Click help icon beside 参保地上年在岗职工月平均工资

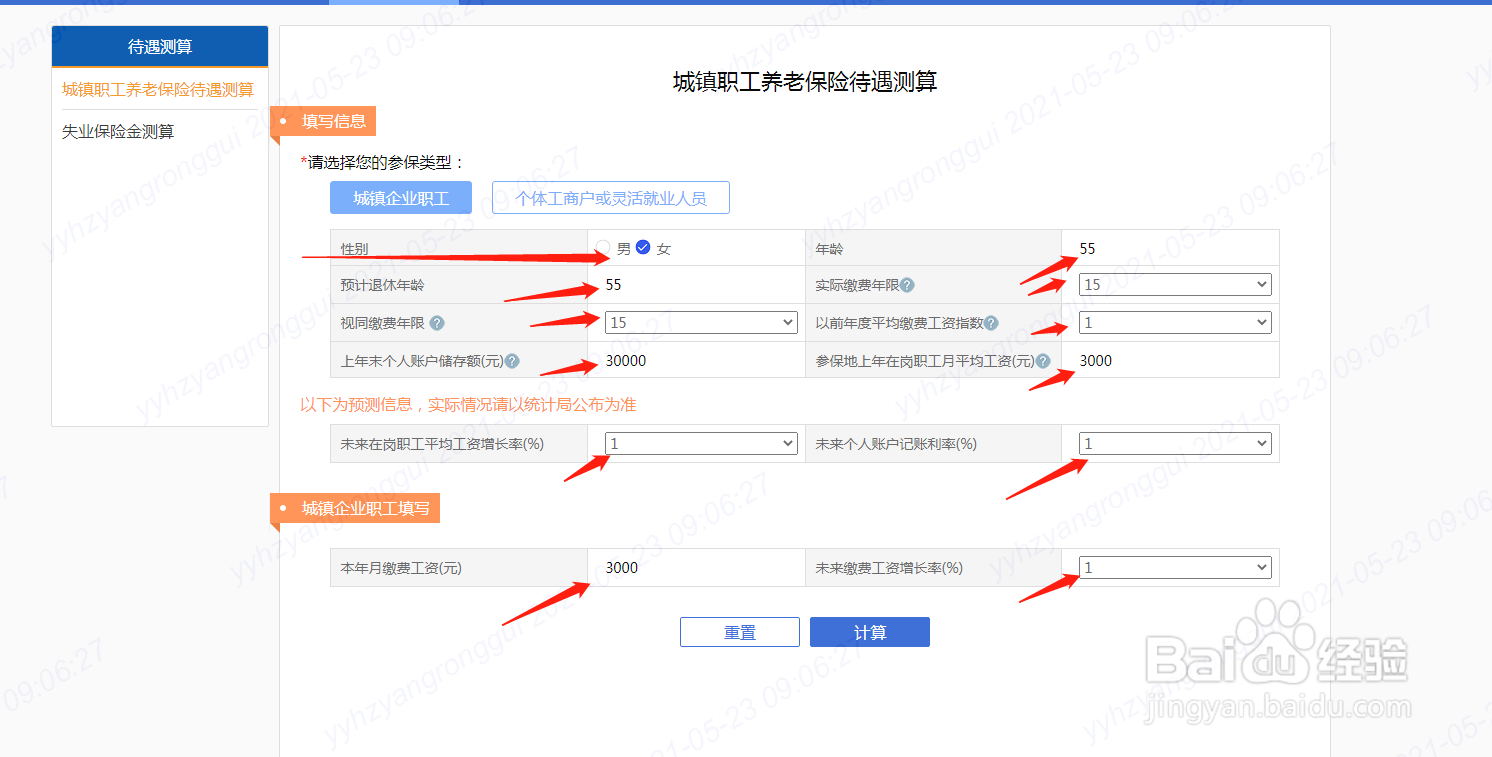(x=1043, y=361)
